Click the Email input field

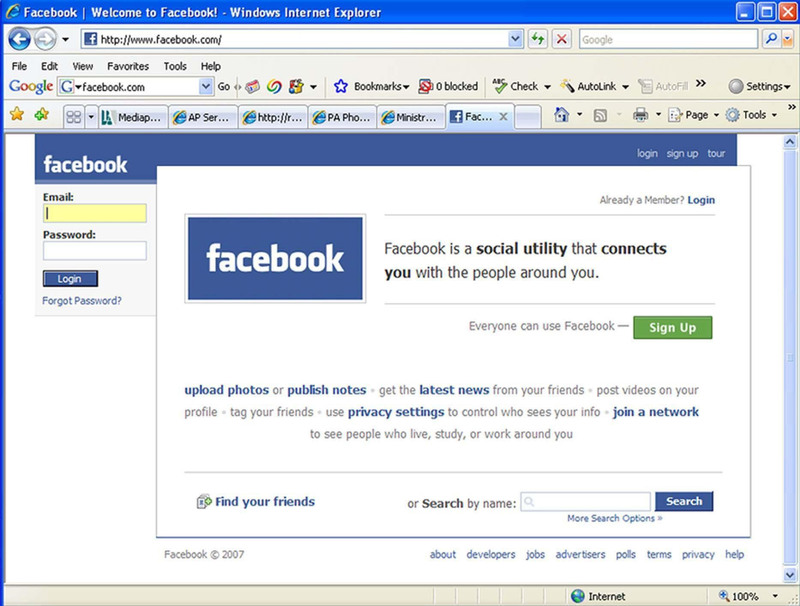click(x=95, y=213)
